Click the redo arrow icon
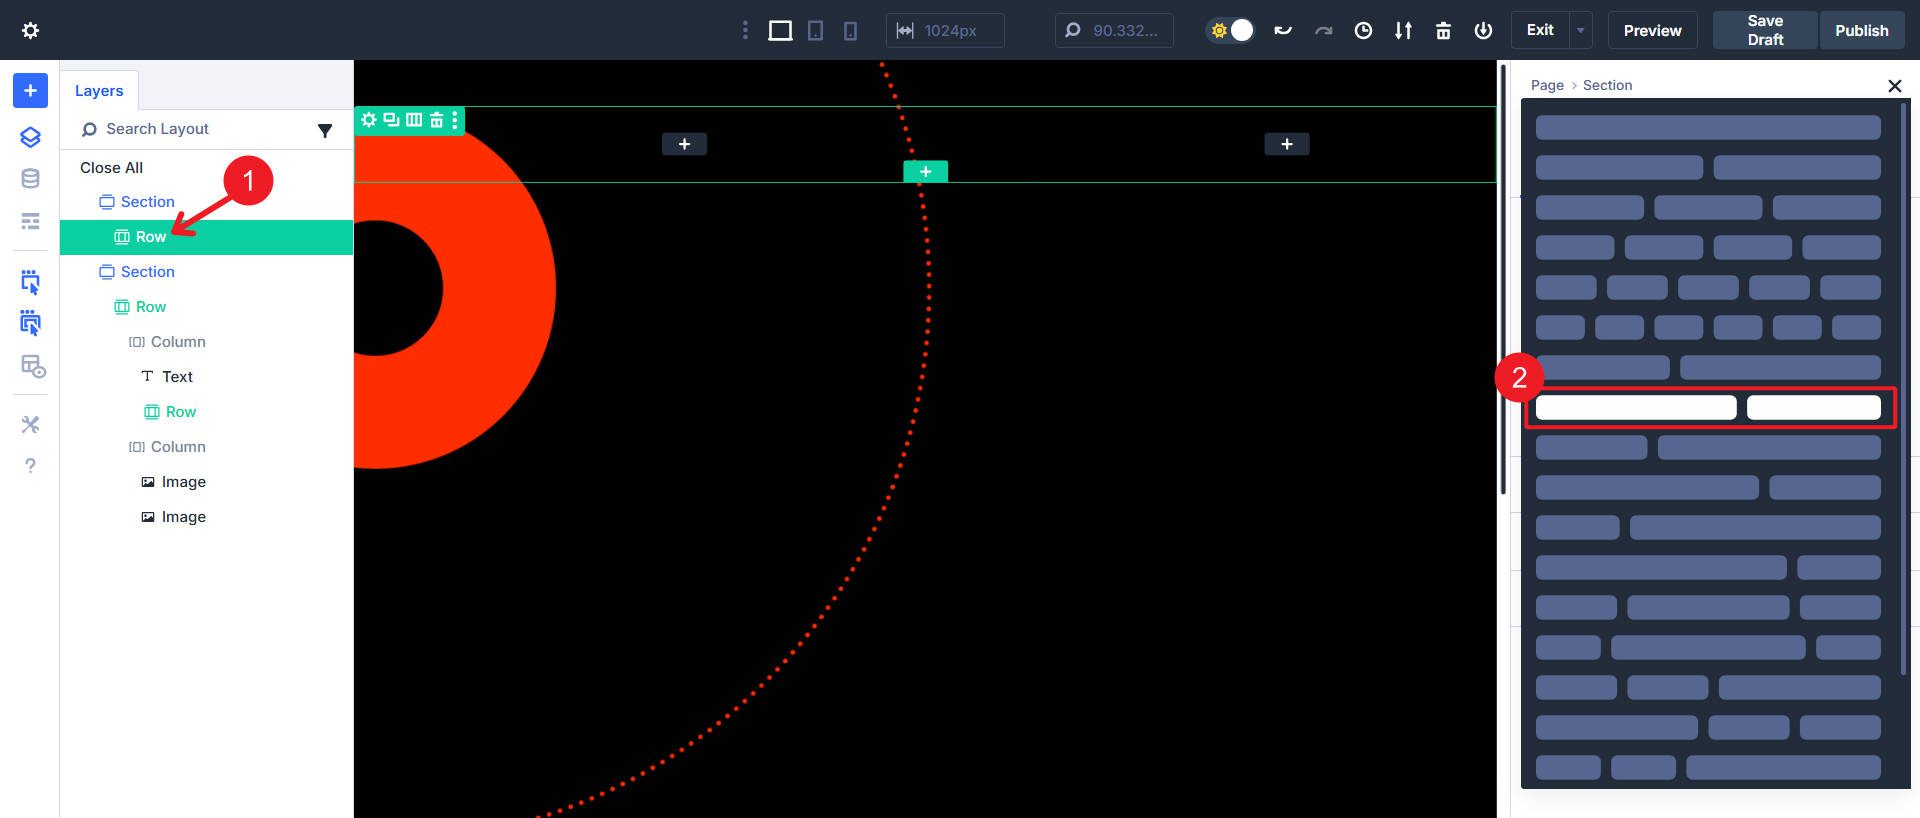The image size is (1920, 818). pyautogui.click(x=1323, y=31)
